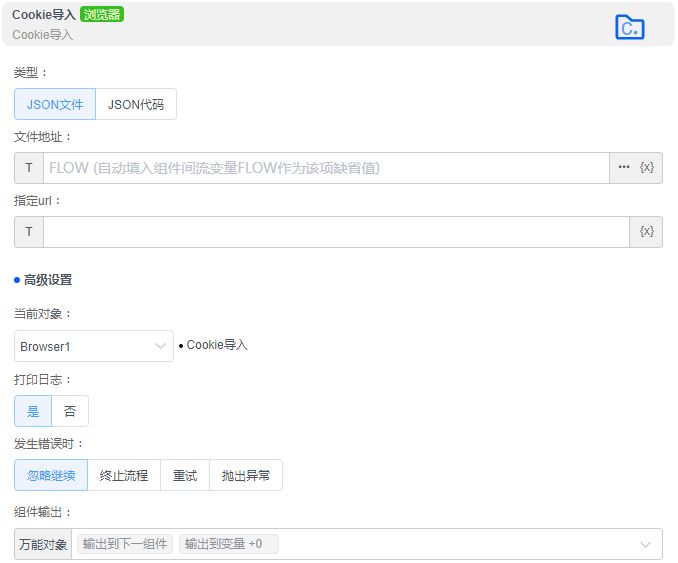Choose 重试 on error
The image size is (678, 563).
coord(185,475)
